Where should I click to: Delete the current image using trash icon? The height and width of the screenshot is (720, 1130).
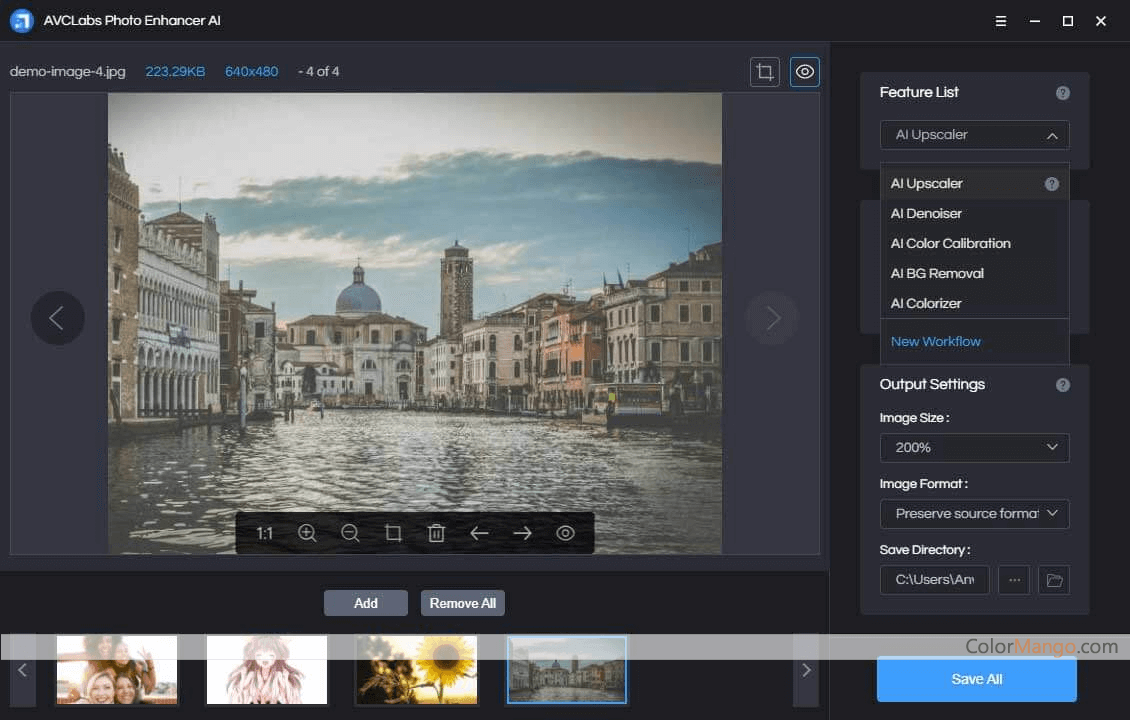[436, 533]
